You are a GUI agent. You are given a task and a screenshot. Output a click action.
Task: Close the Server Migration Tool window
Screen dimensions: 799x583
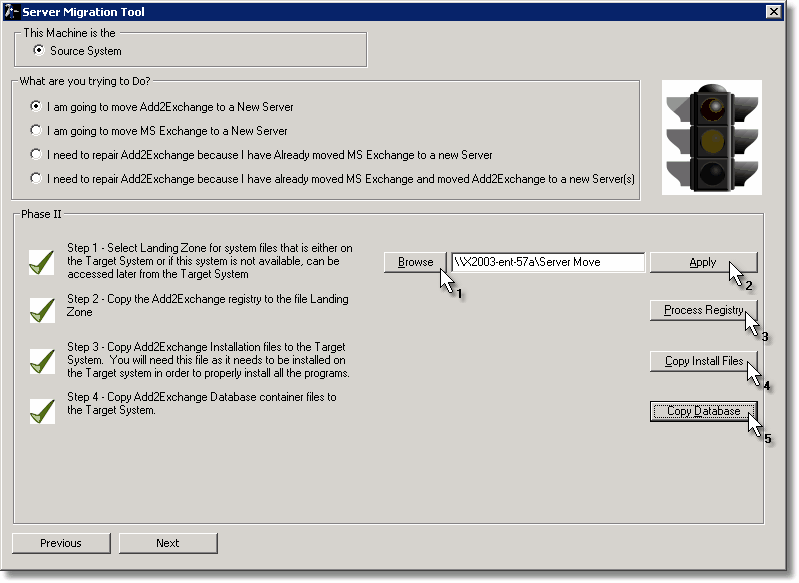point(774,11)
